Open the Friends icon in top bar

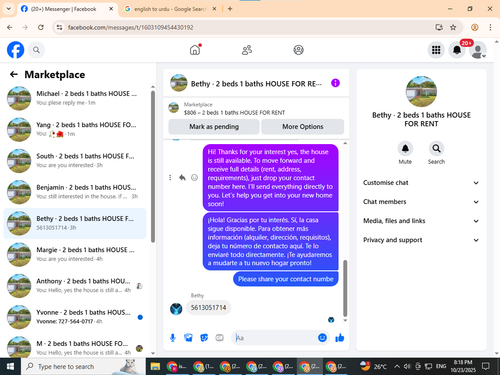(247, 50)
